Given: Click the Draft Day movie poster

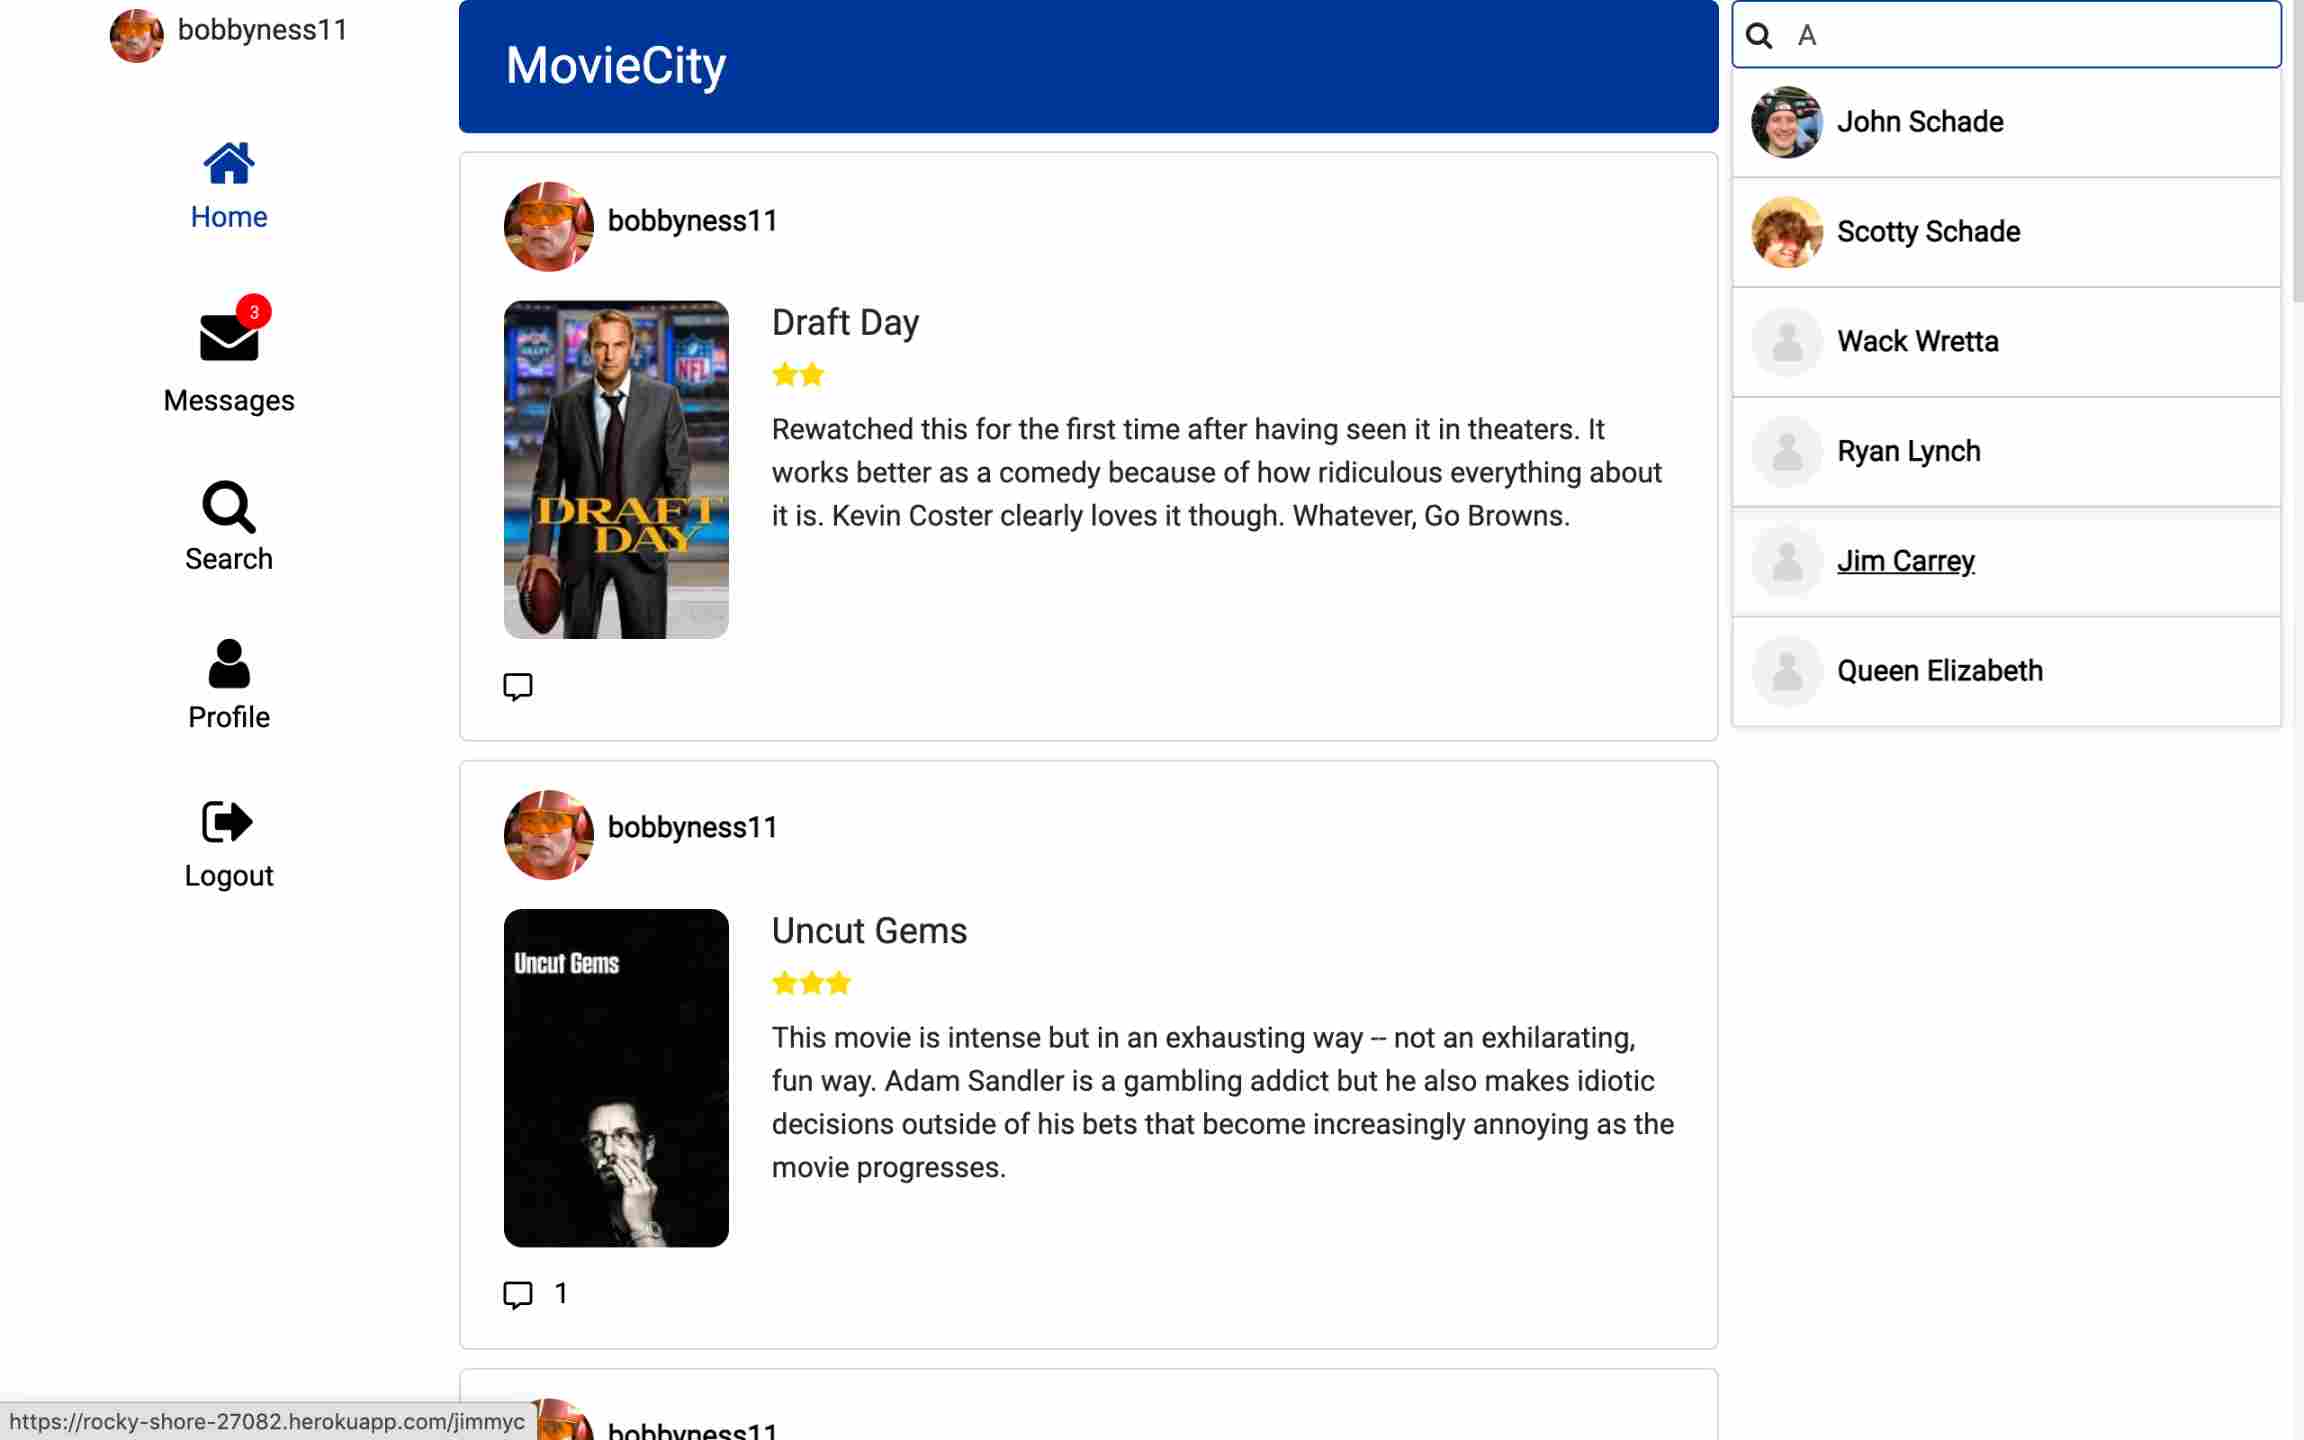Looking at the screenshot, I should [616, 469].
